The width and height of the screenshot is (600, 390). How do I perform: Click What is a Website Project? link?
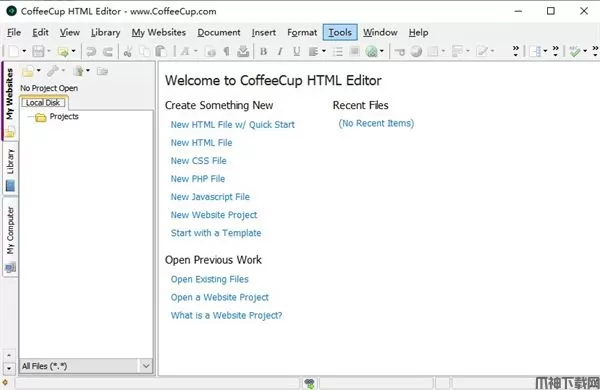tap(226, 315)
